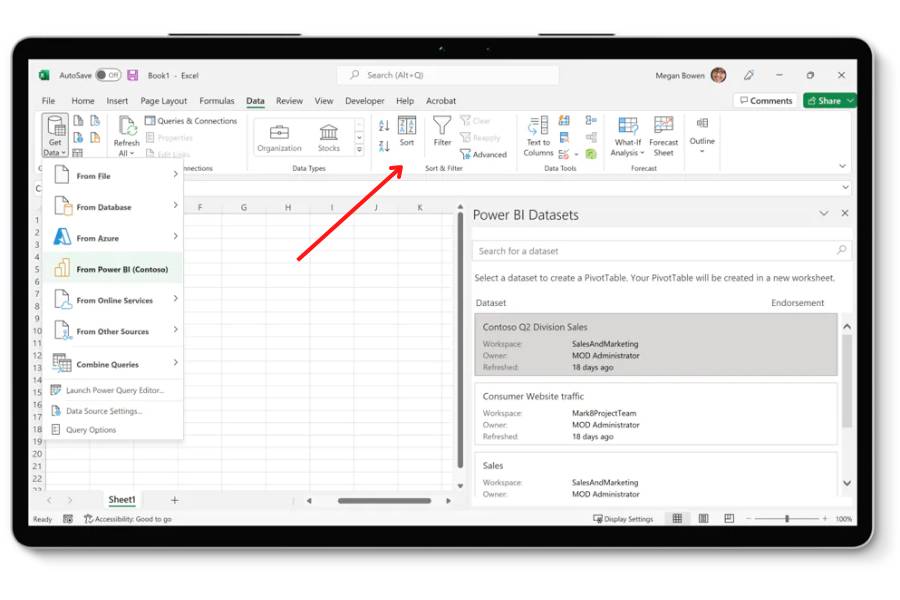Open Display Settings in status bar

(x=623, y=518)
